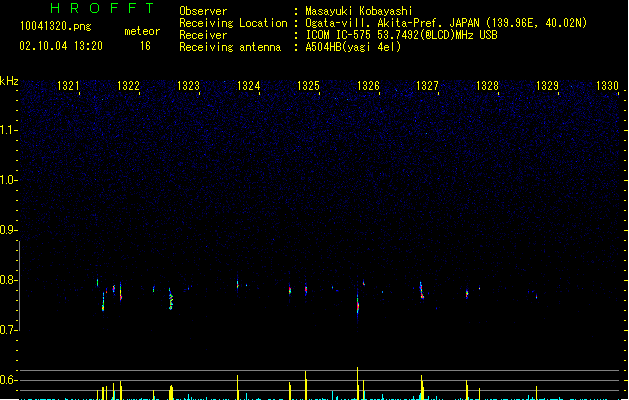This screenshot has width=629, height=400.
Task: Click the 1322 time axis label
Action: coord(128,86)
